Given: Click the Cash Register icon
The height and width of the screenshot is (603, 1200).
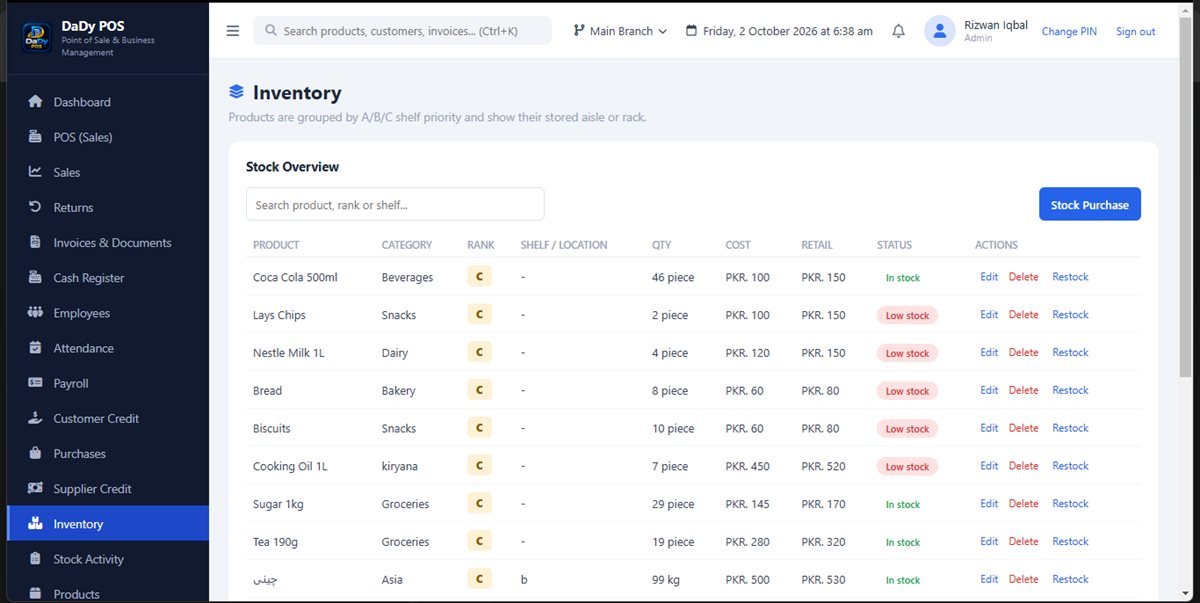Looking at the screenshot, I should click(x=35, y=278).
